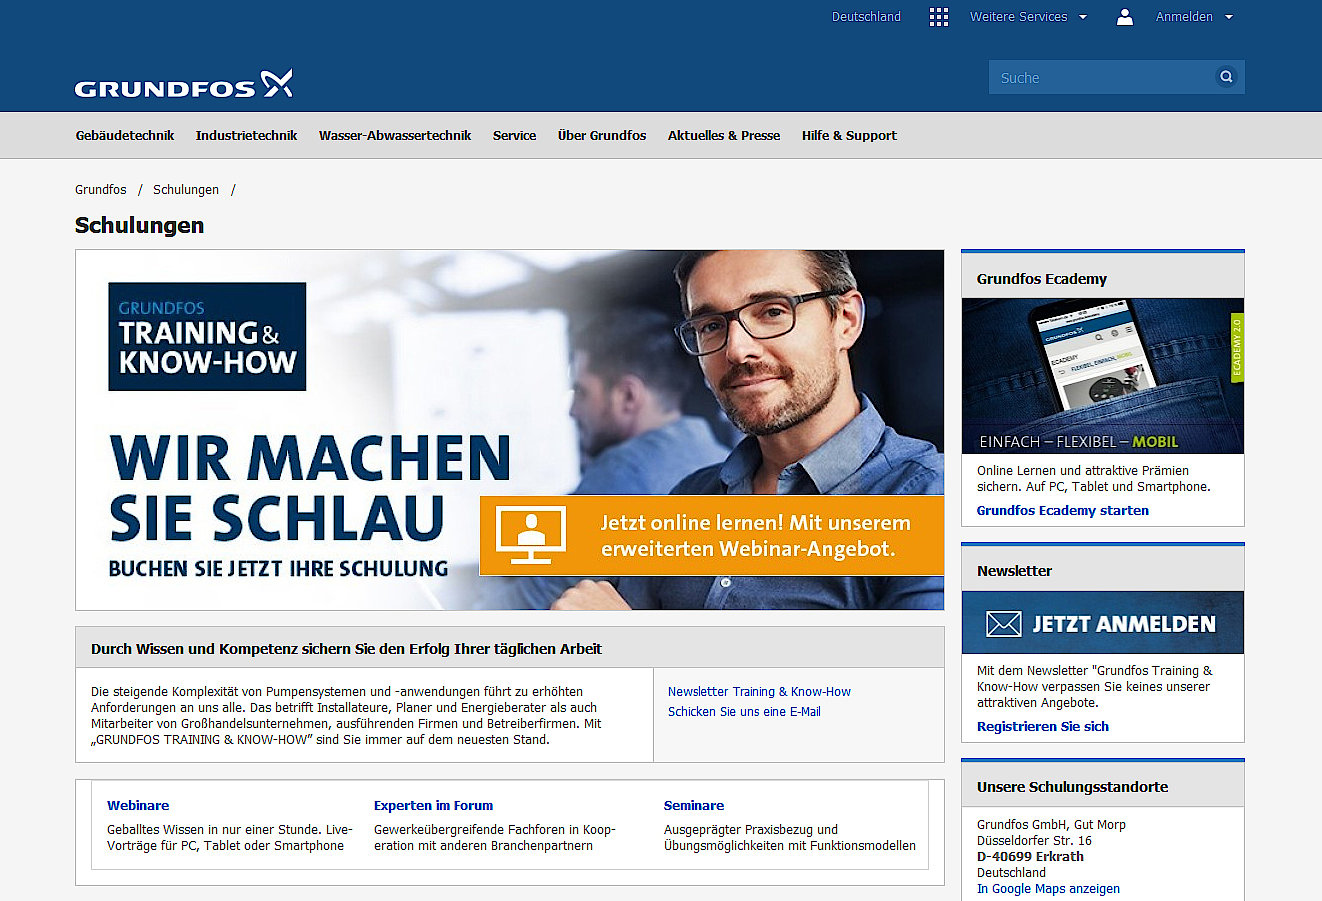Select Deutschland country link
The height and width of the screenshot is (901, 1322).
866,17
